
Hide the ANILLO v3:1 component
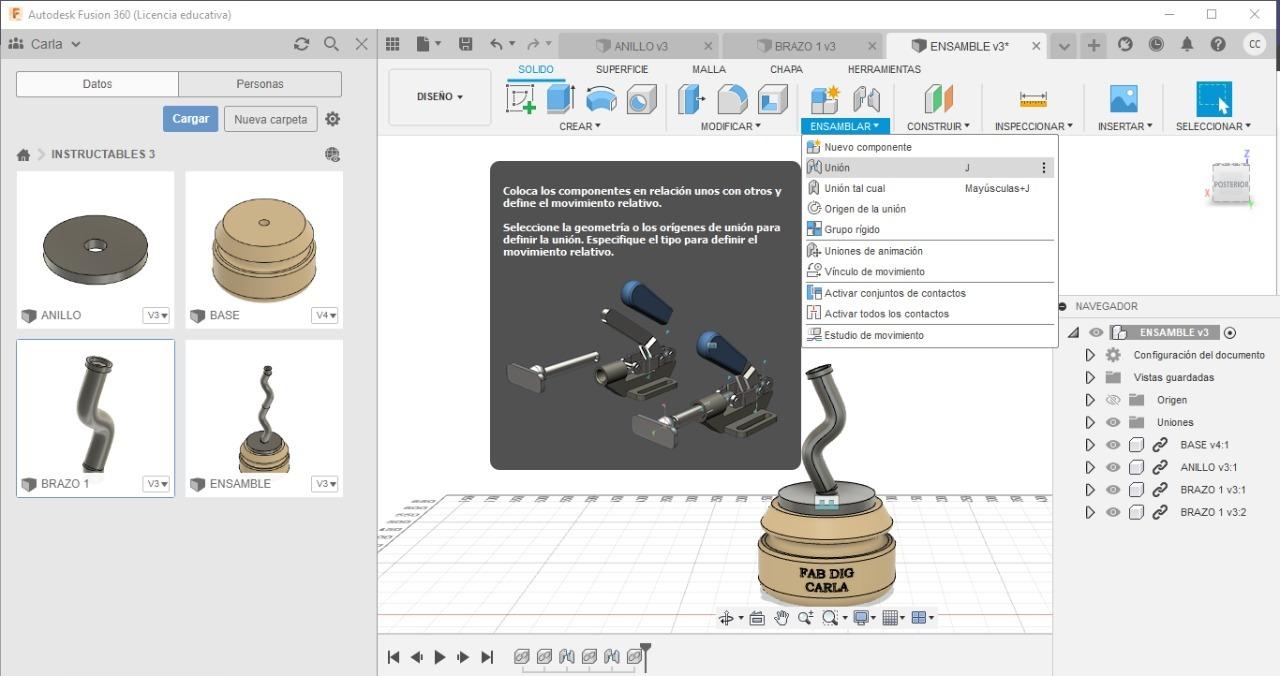[1113, 467]
